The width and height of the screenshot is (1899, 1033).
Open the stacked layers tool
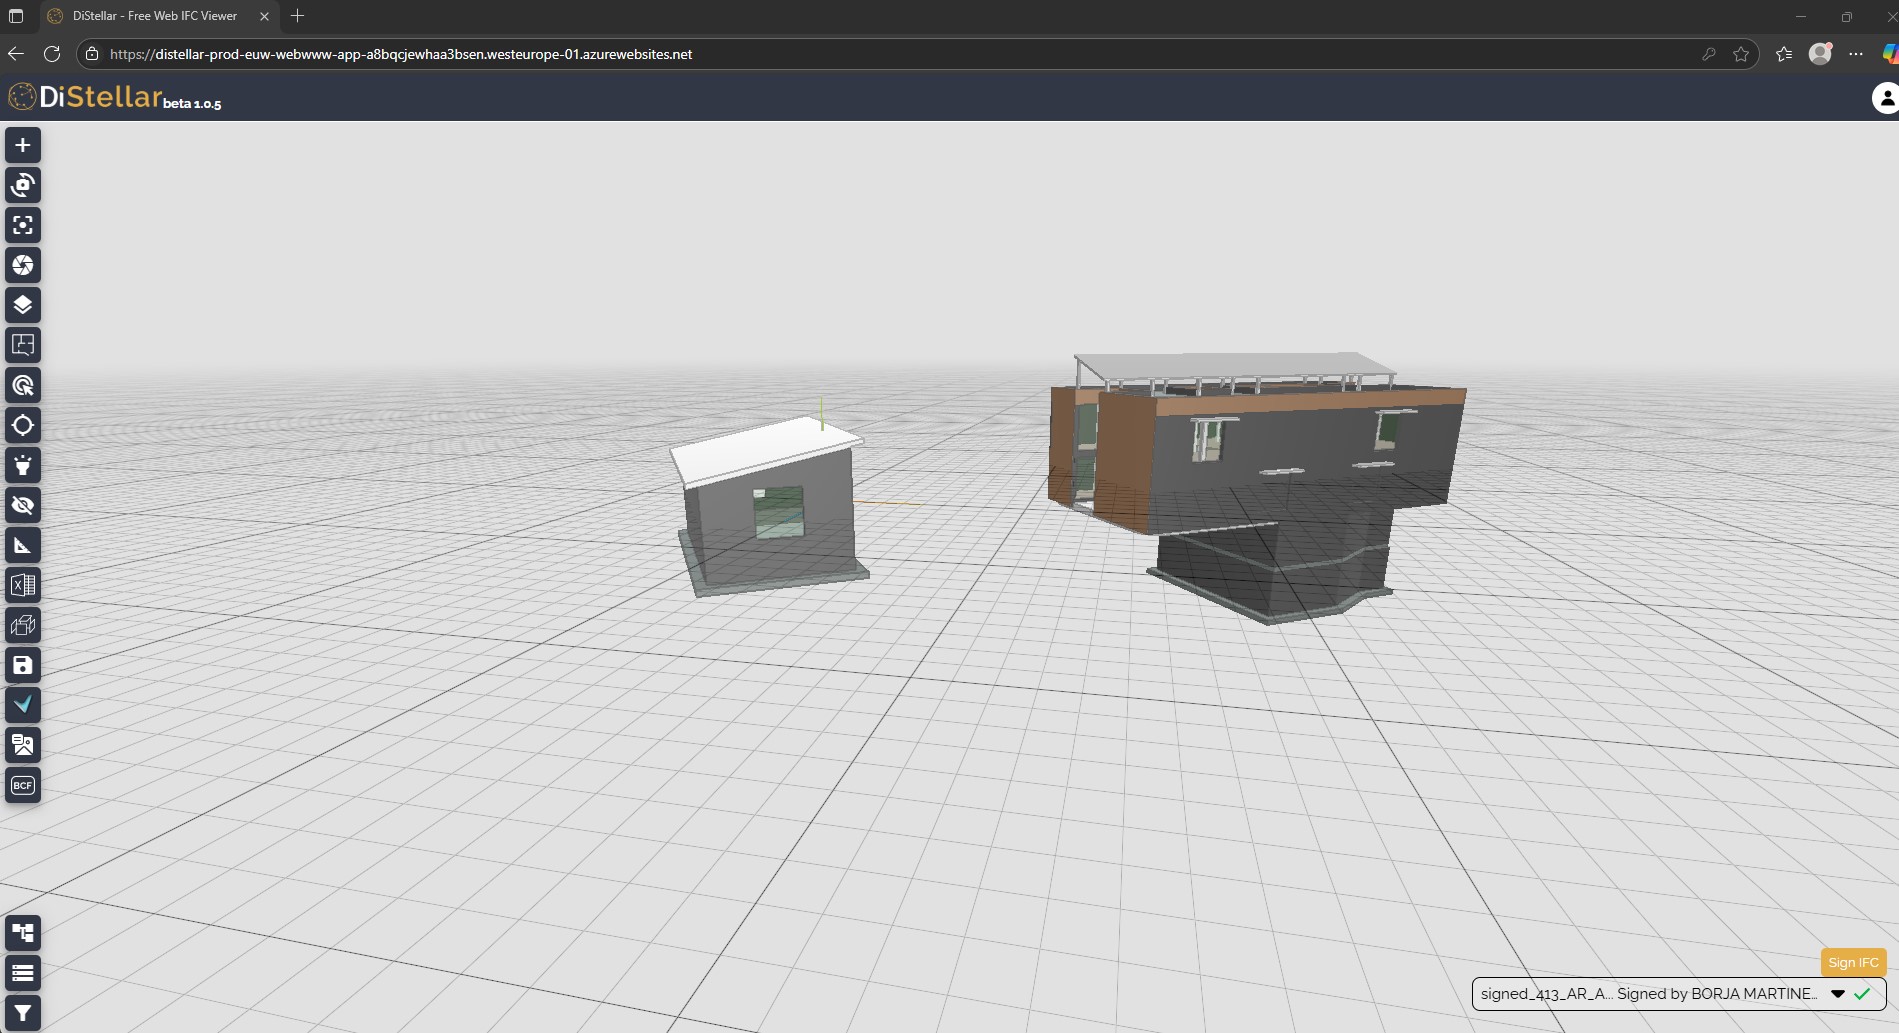23,305
